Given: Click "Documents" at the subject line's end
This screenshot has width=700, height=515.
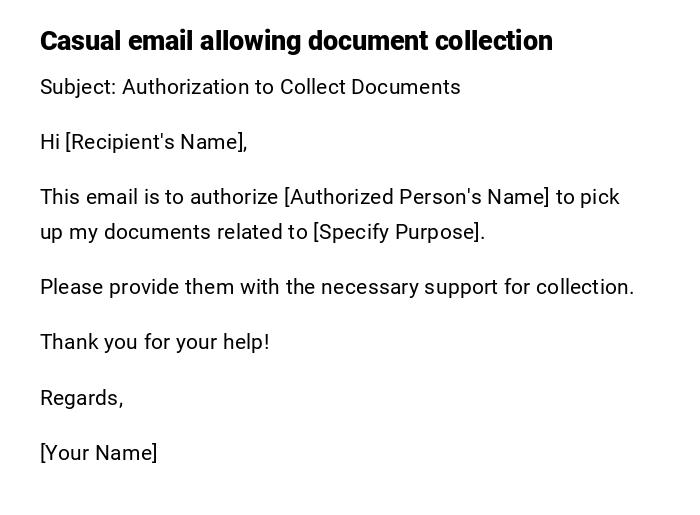Looking at the screenshot, I should click(411, 87).
